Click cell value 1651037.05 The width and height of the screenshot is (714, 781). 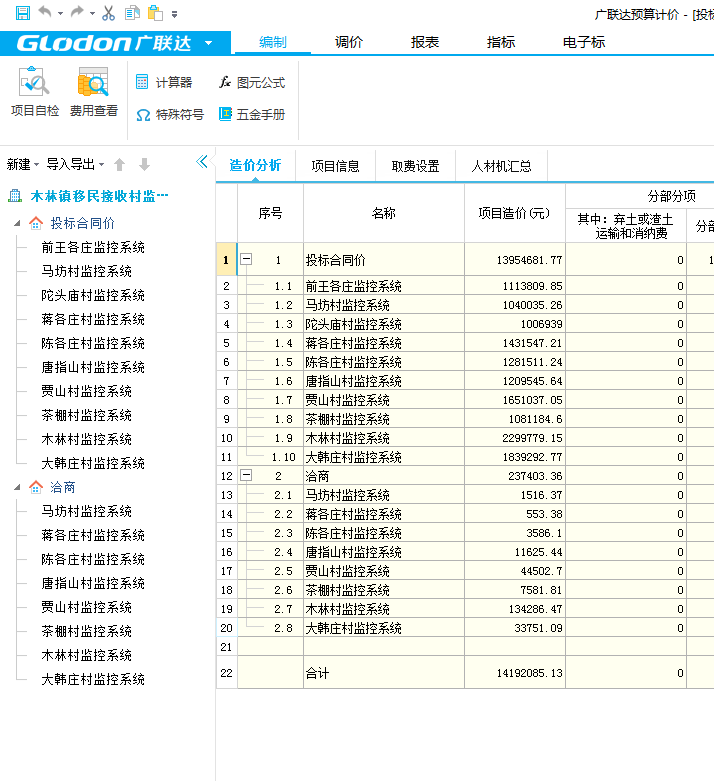tap(515, 400)
